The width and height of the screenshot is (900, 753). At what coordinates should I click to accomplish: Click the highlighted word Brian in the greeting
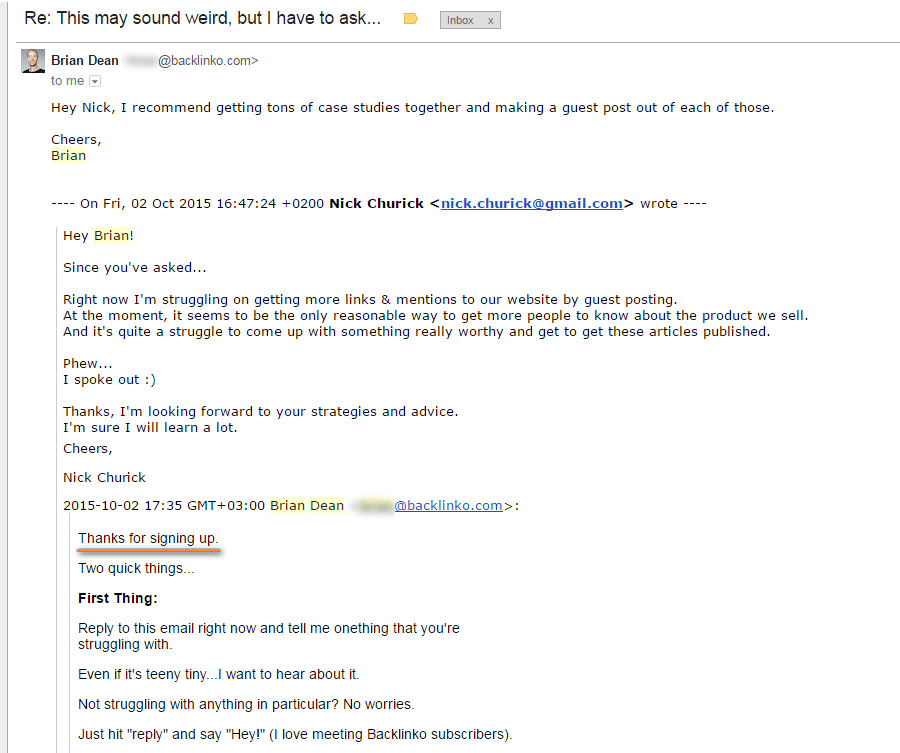click(x=110, y=235)
